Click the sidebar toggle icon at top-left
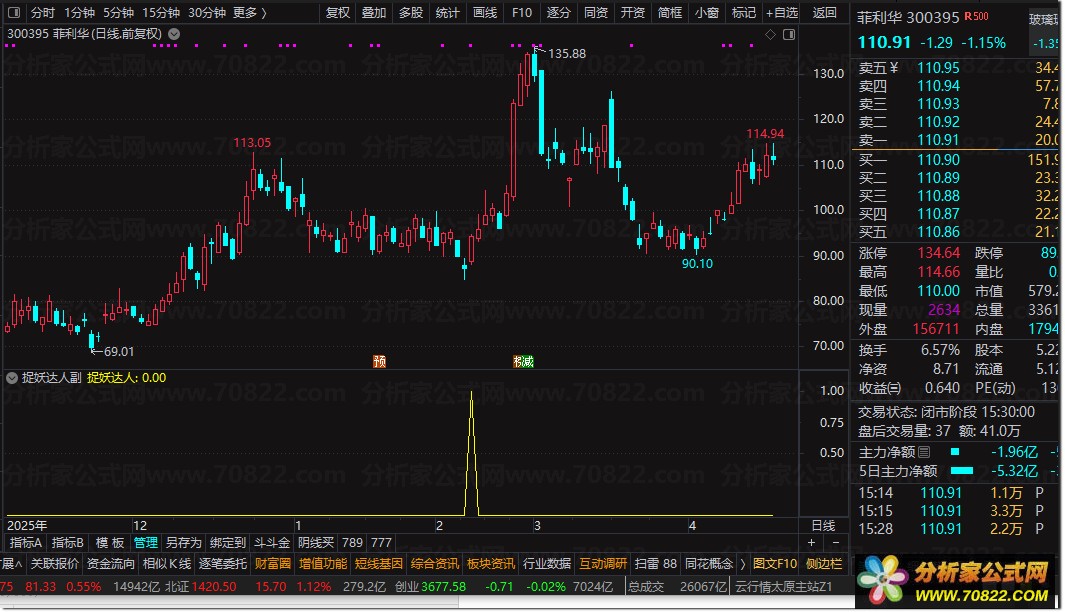1065x612 pixels. coord(14,12)
